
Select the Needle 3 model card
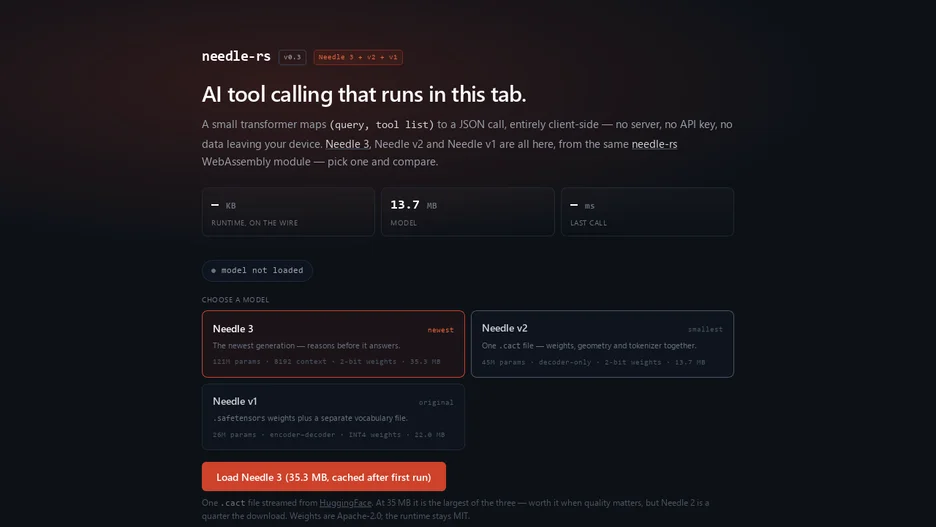click(x=333, y=344)
